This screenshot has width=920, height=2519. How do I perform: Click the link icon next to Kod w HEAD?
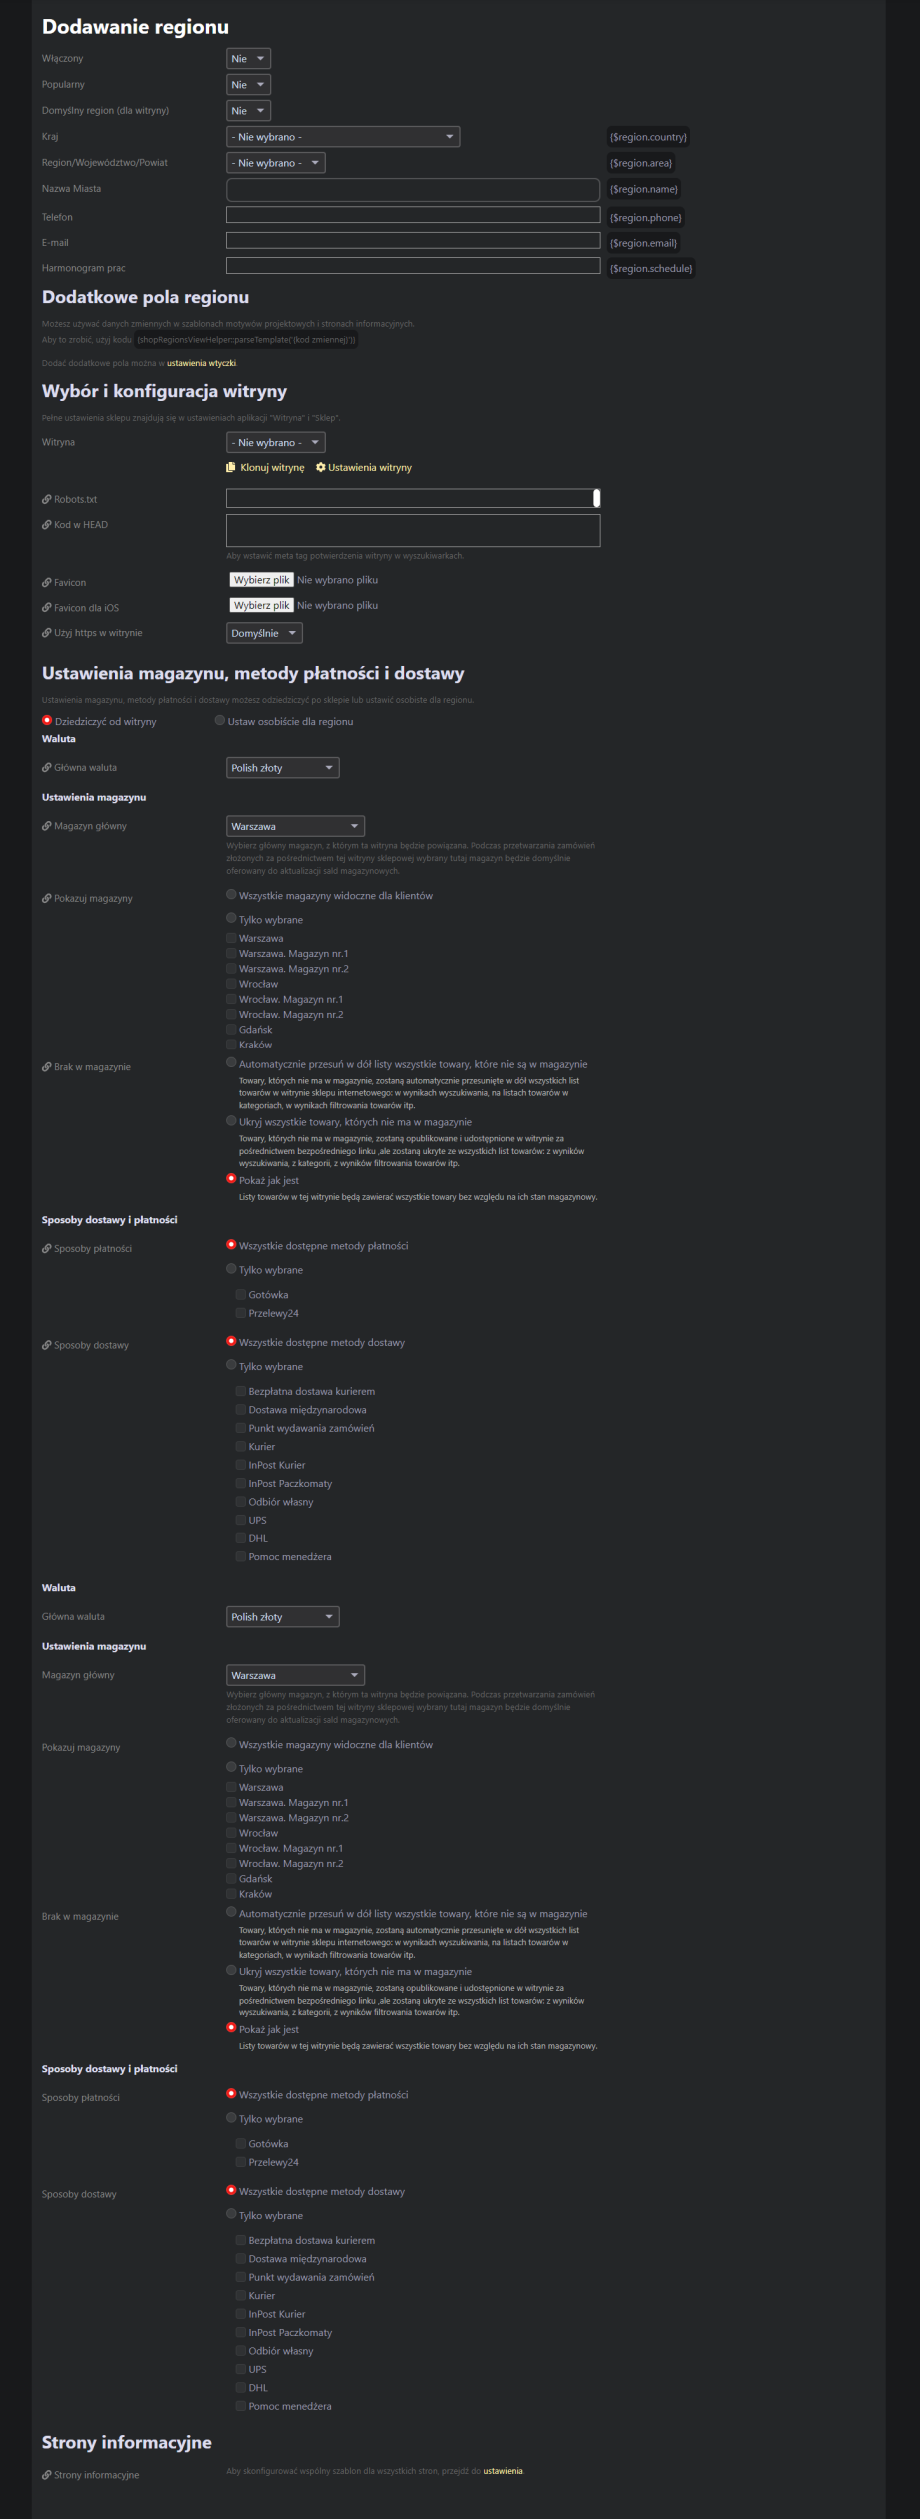47,525
